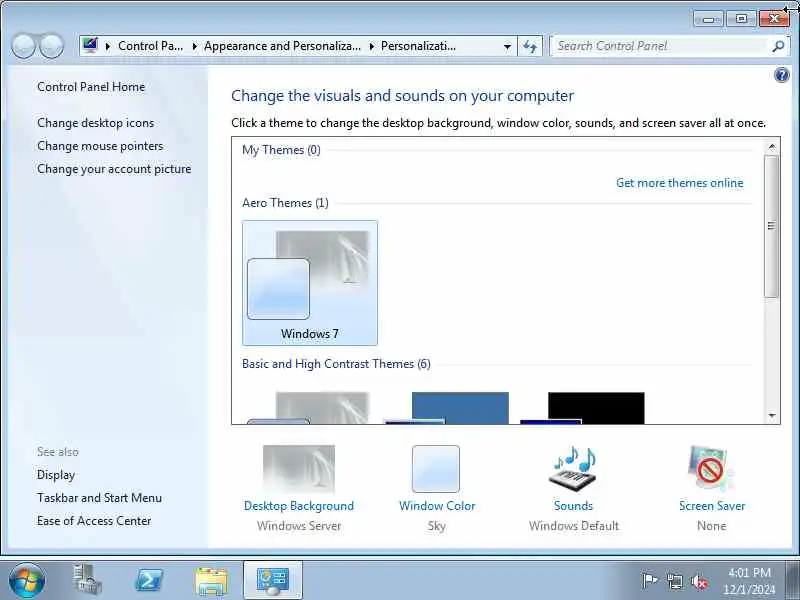Click the Control Panel taskbar button
The height and width of the screenshot is (600, 800).
click(x=273, y=580)
